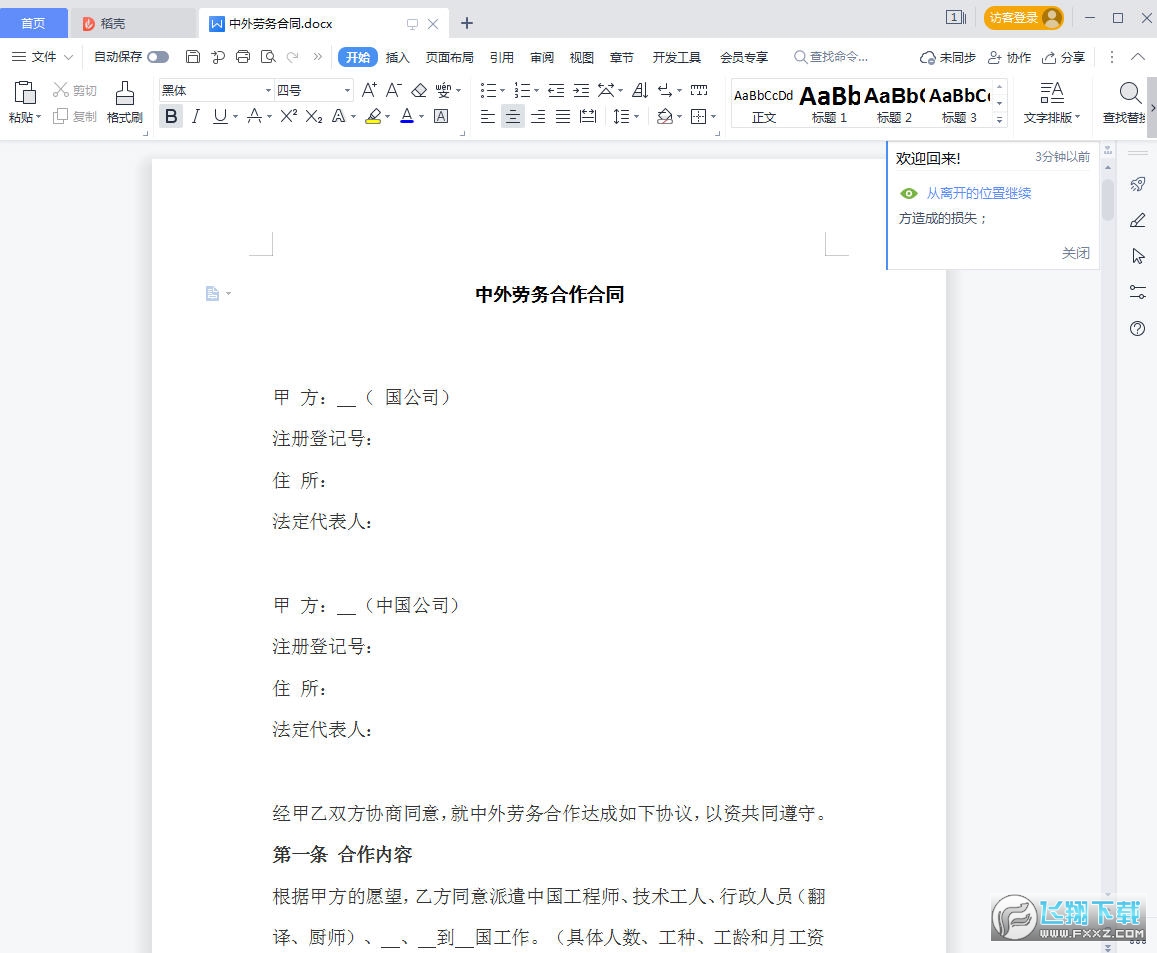Switch to the 插入 ribbon tab
This screenshot has width=1157, height=953.
pos(397,57)
